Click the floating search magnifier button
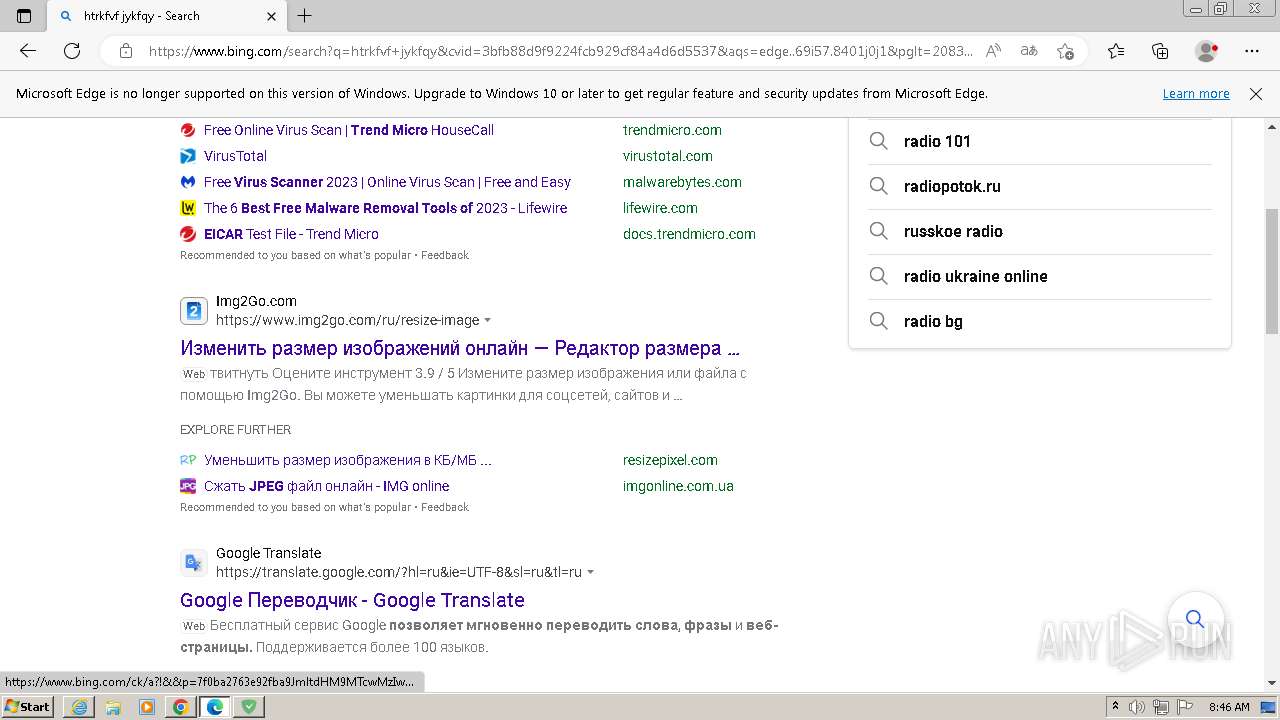Viewport: 1280px width, 720px height. point(1195,619)
